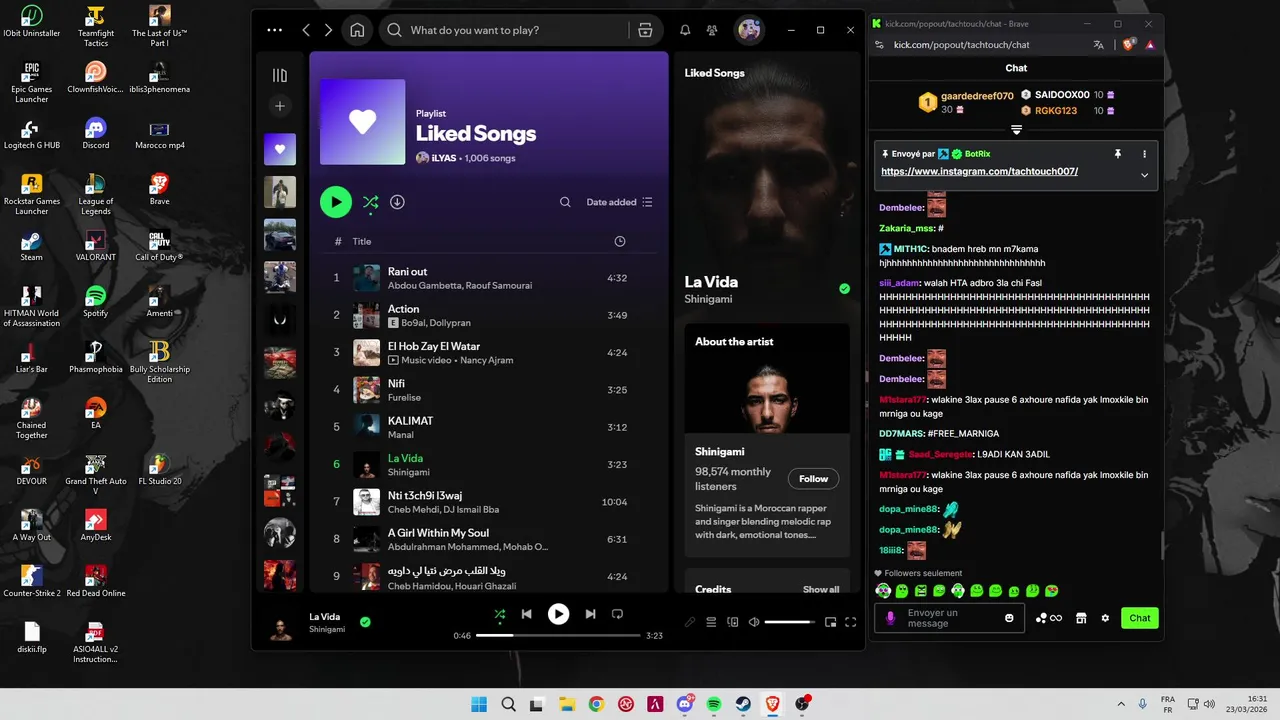Open the shop icon in Kick chat
1280x720 pixels.
(1081, 618)
